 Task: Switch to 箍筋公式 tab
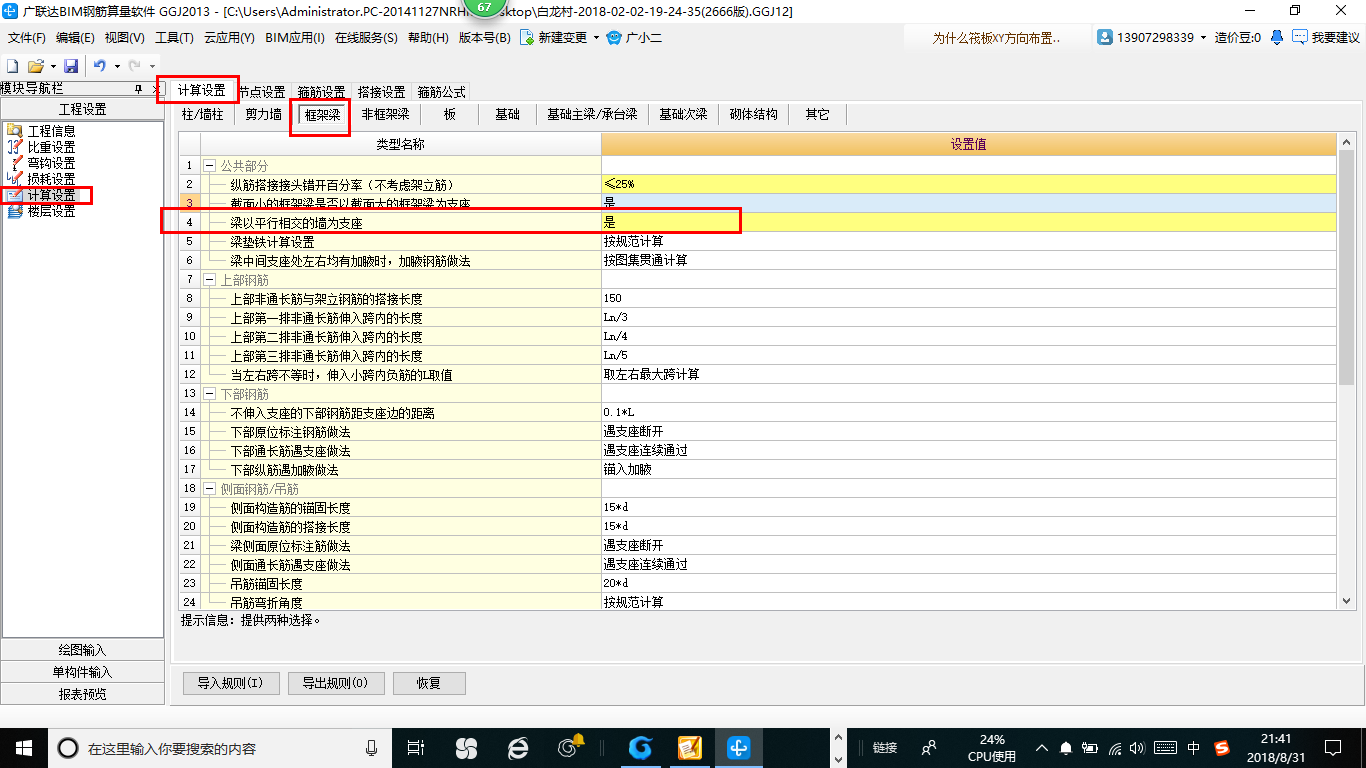click(x=441, y=92)
